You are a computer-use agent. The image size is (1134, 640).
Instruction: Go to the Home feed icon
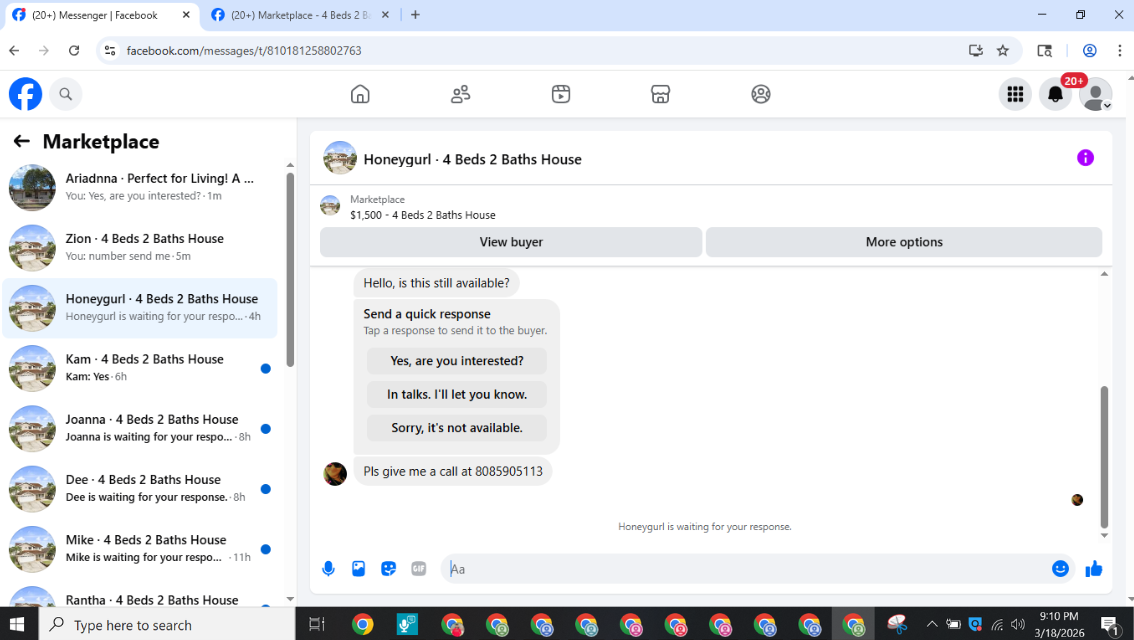(360, 94)
